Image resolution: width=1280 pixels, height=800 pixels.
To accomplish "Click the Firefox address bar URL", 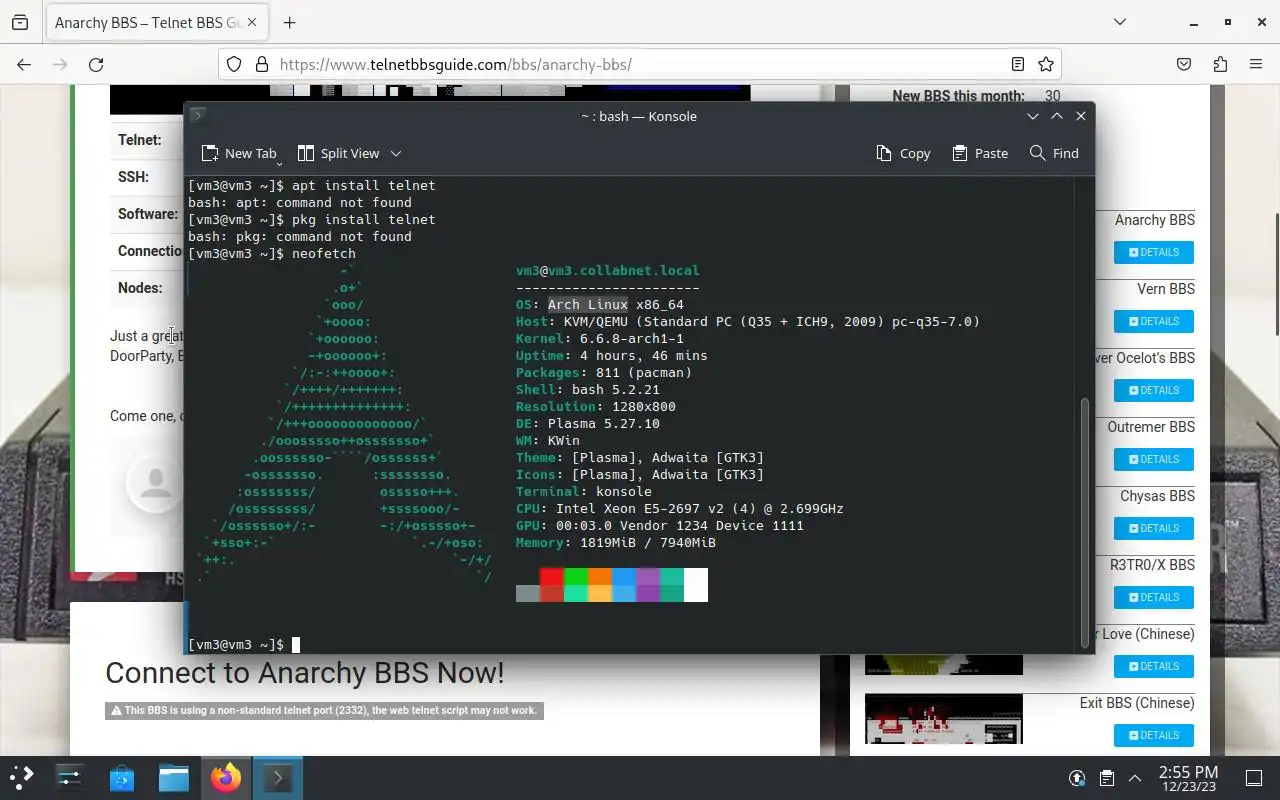I will (456, 64).
